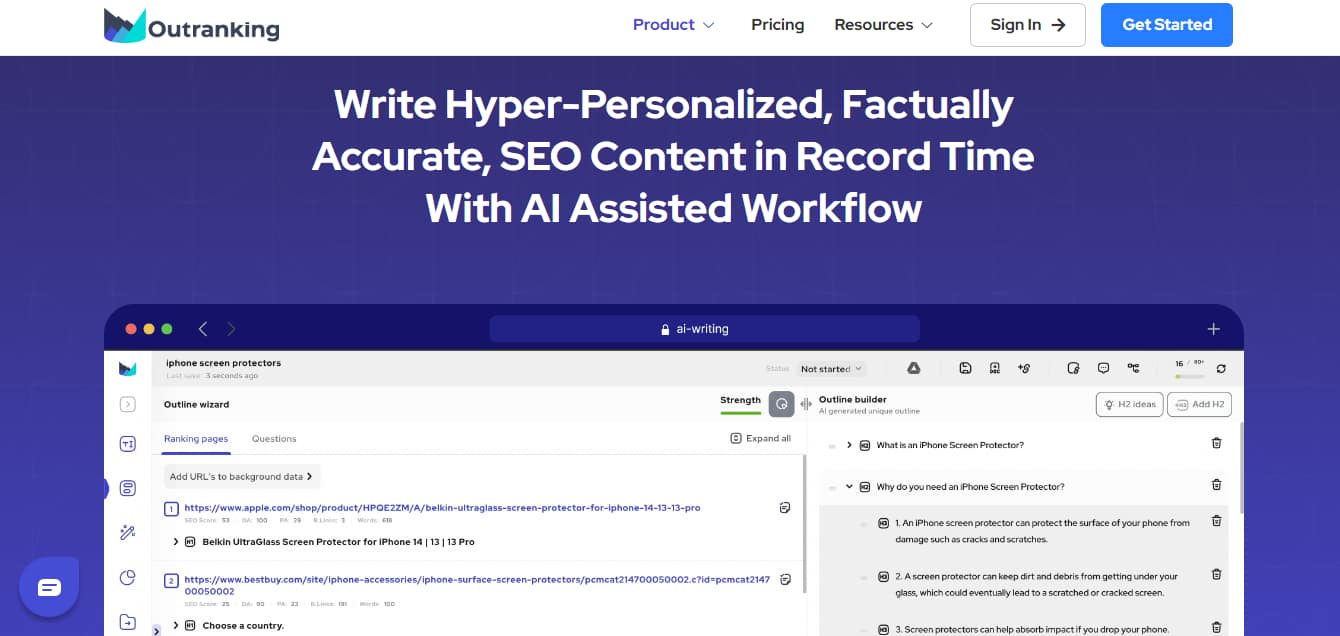Open the comments bubble icon in the top toolbar
Screen dimensions: 1340x636
1103,368
